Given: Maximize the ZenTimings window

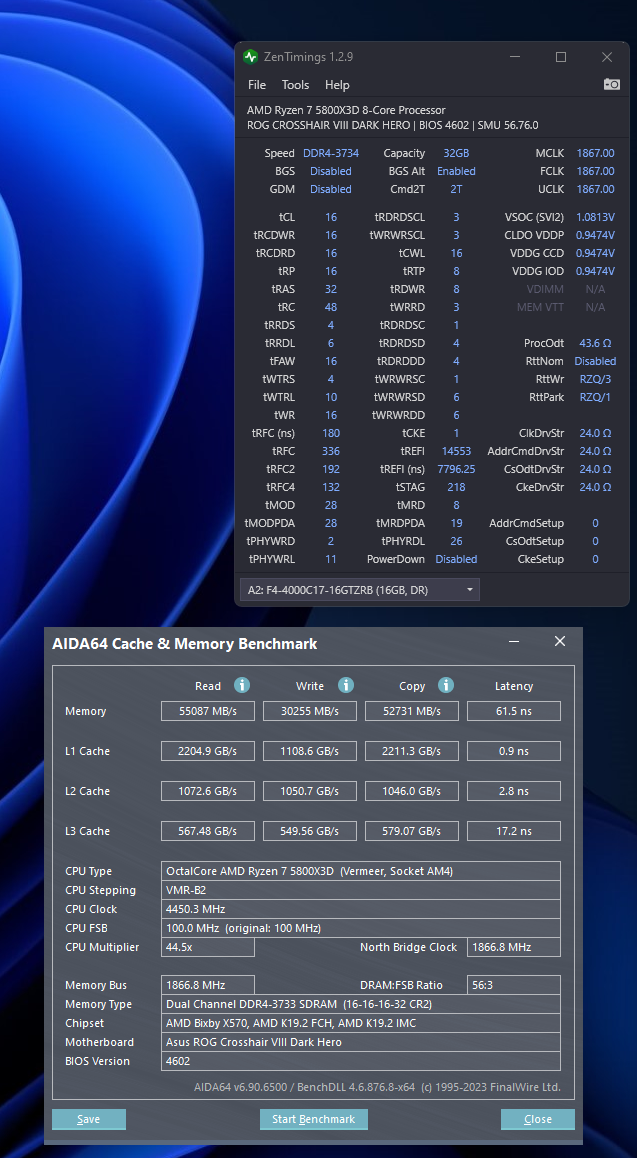Looking at the screenshot, I should click(x=560, y=57).
